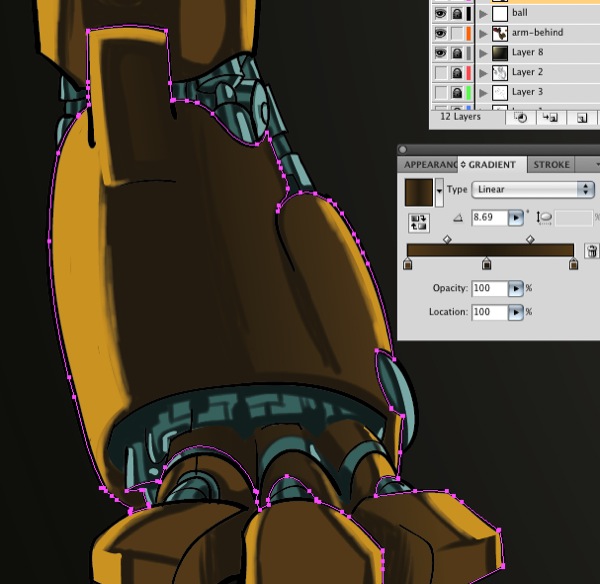Select the 'Layer 2' name
The height and width of the screenshot is (584, 600).
click(527, 72)
